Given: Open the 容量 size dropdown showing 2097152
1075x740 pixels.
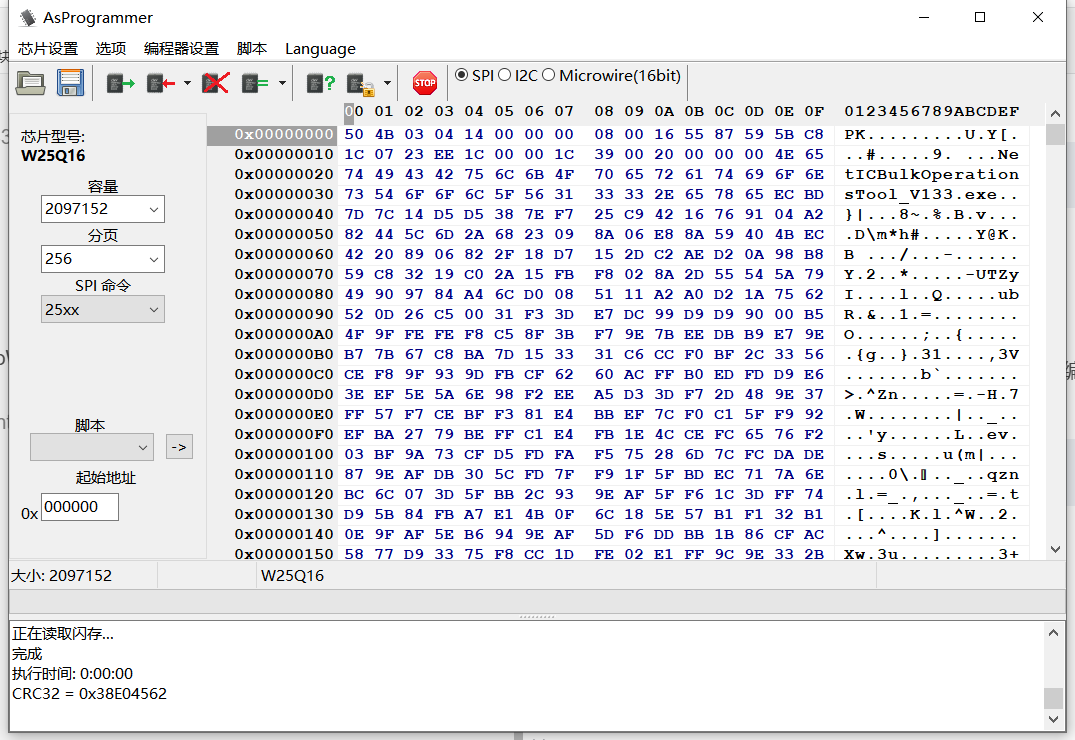Looking at the screenshot, I should point(103,209).
